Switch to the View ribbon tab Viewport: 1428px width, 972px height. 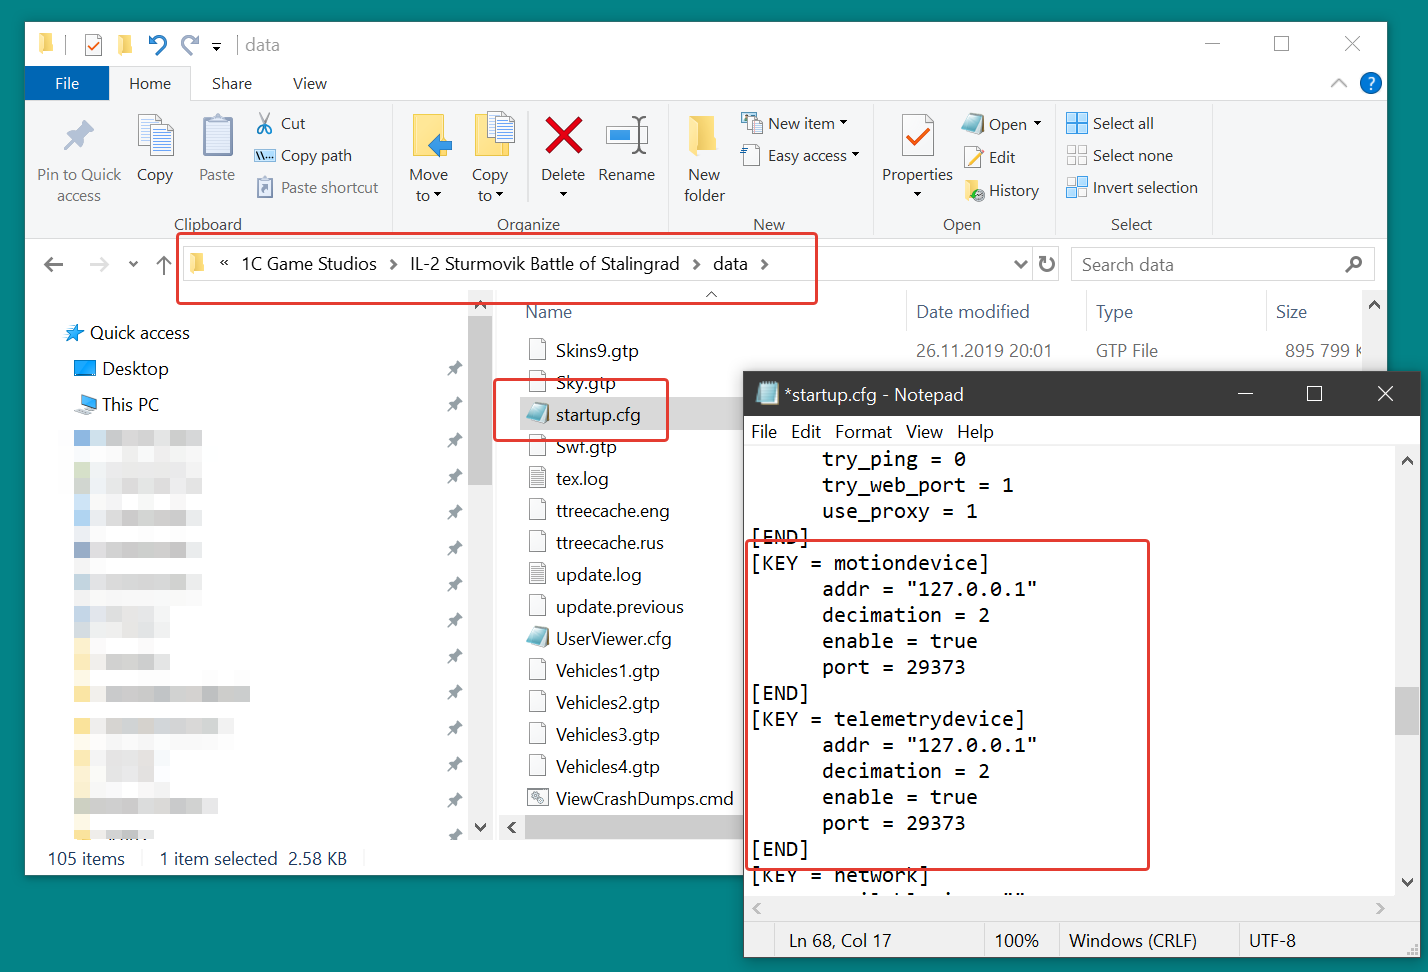click(x=309, y=83)
